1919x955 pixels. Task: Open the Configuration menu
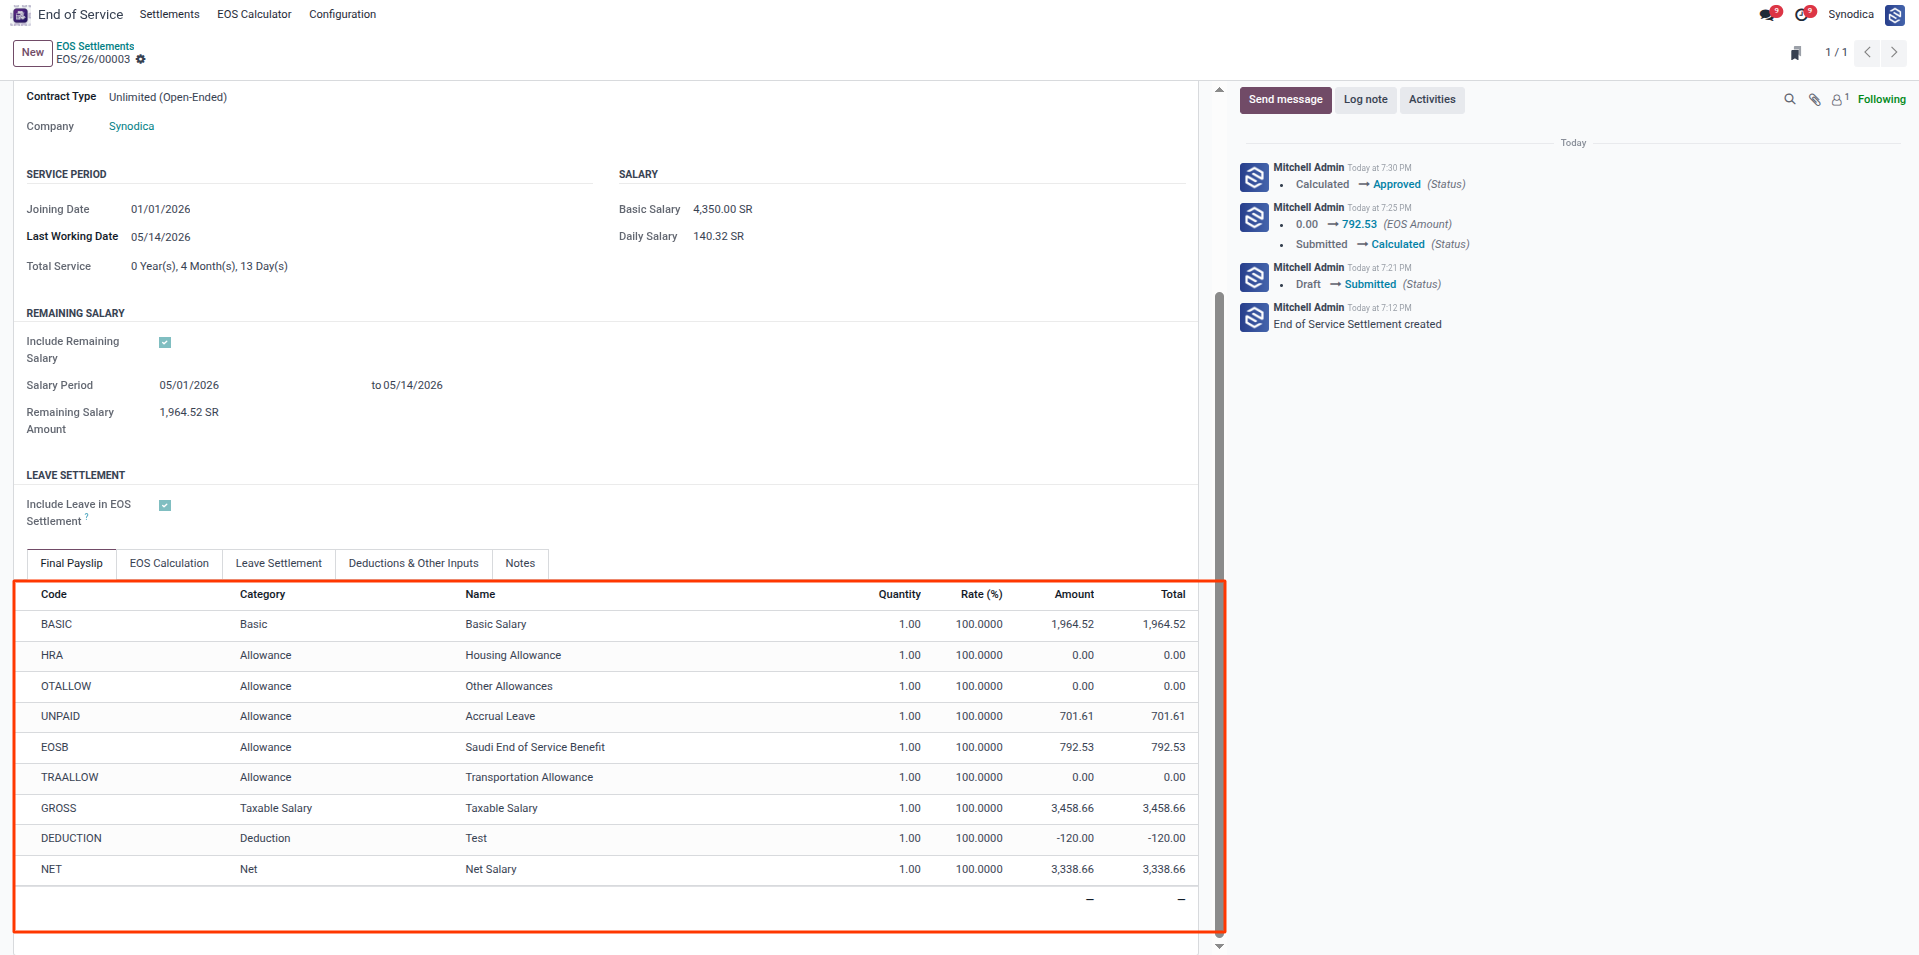point(342,15)
